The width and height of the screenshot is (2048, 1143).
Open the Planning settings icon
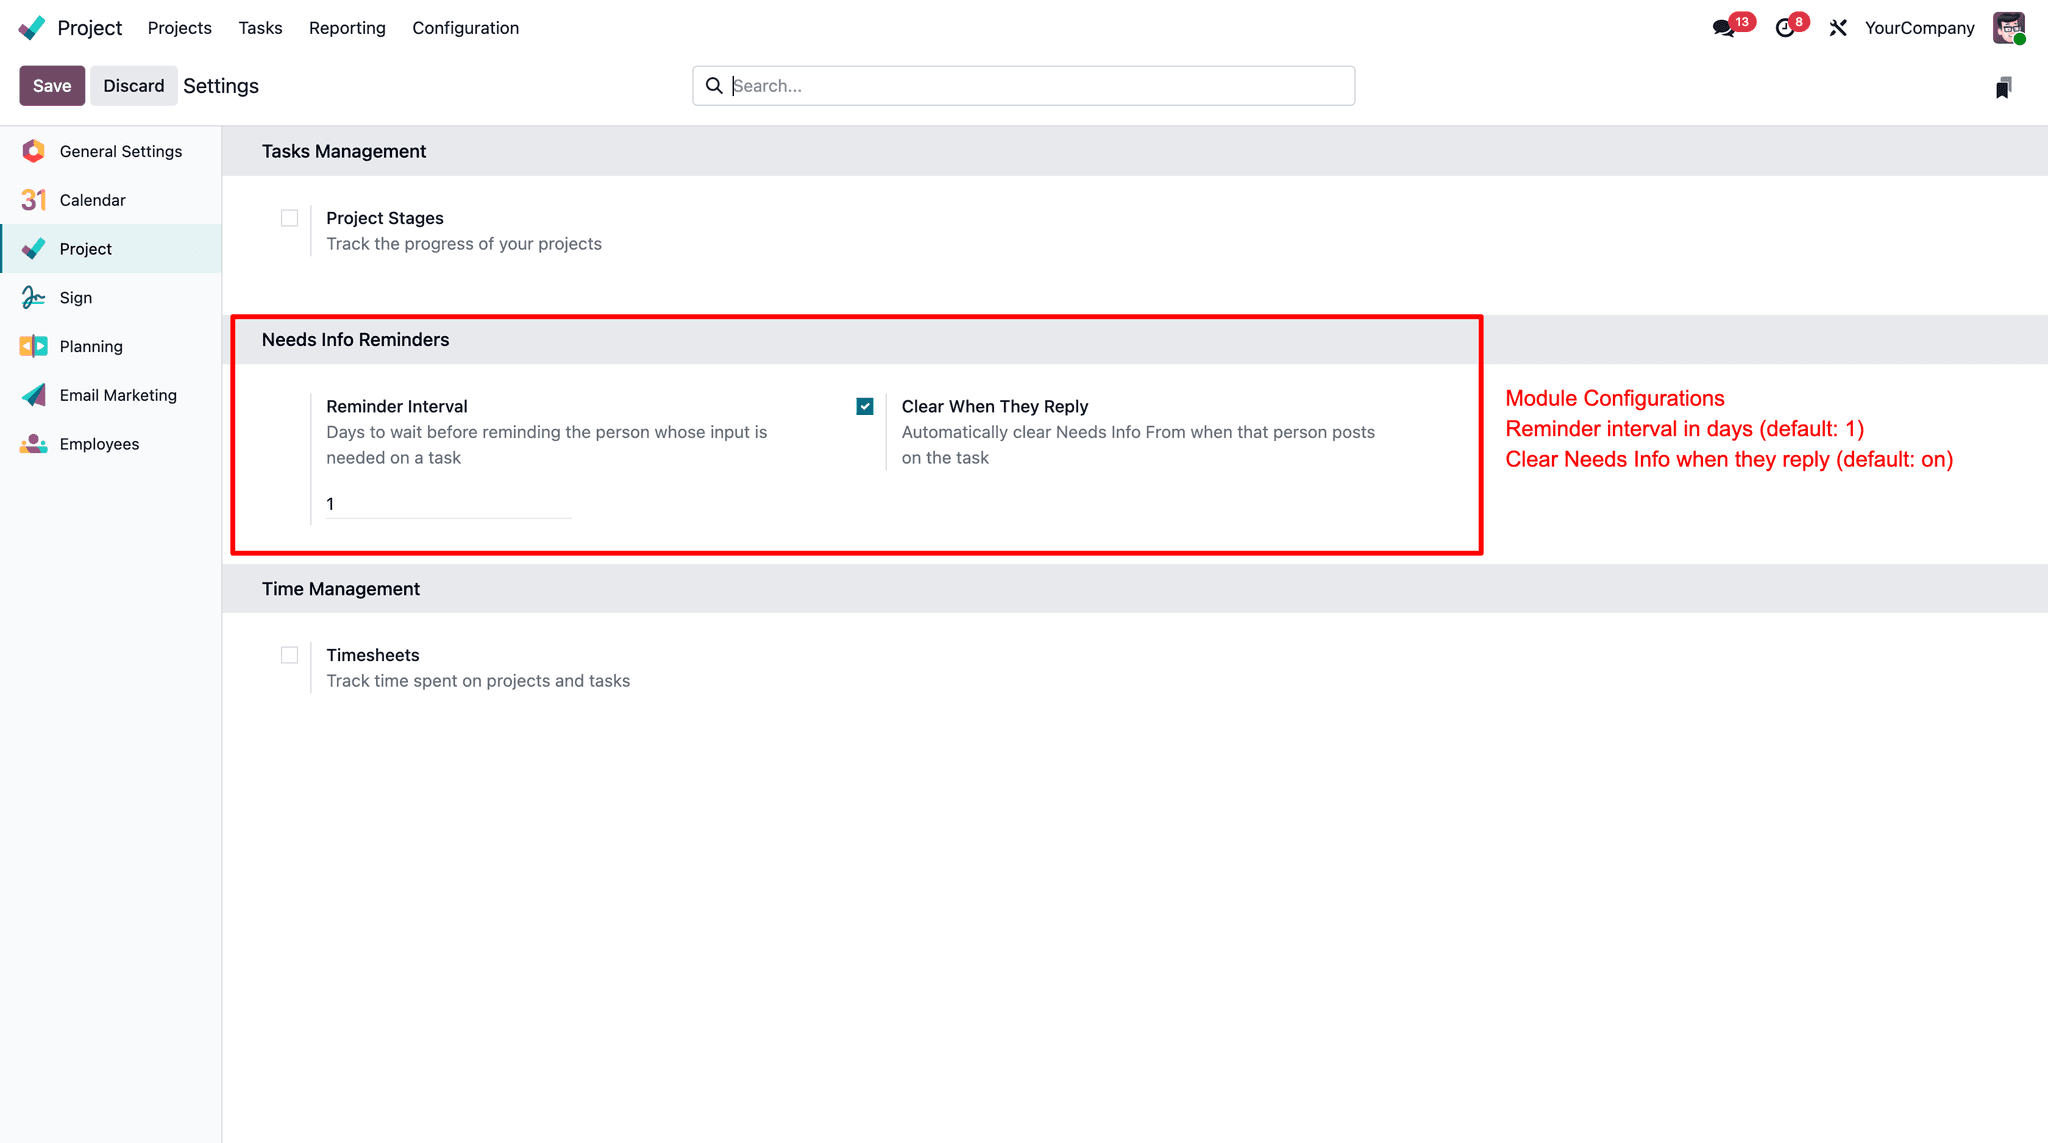33,347
